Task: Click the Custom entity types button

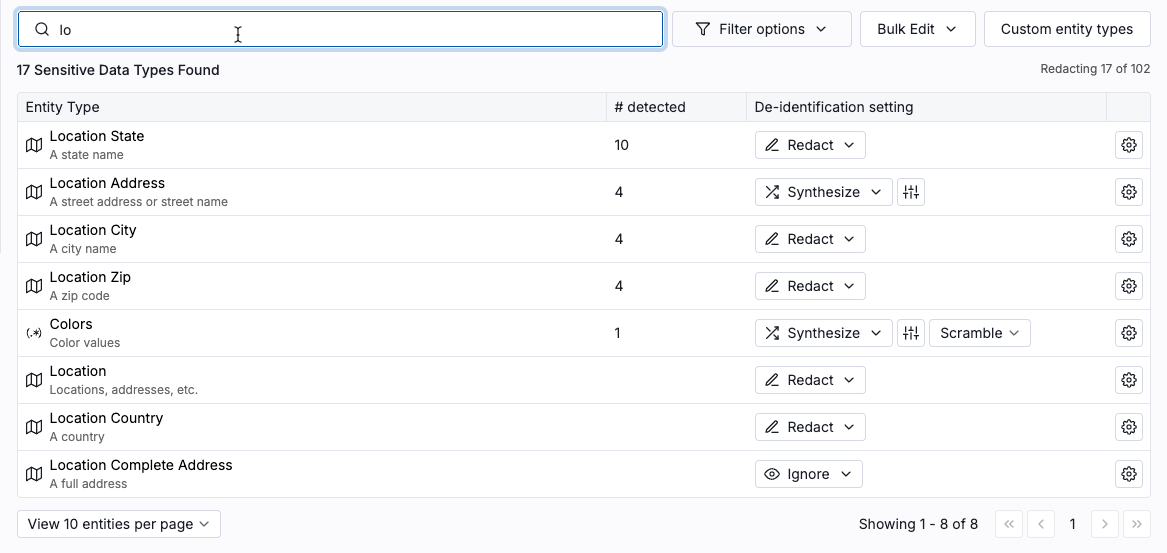Action: (x=1067, y=29)
